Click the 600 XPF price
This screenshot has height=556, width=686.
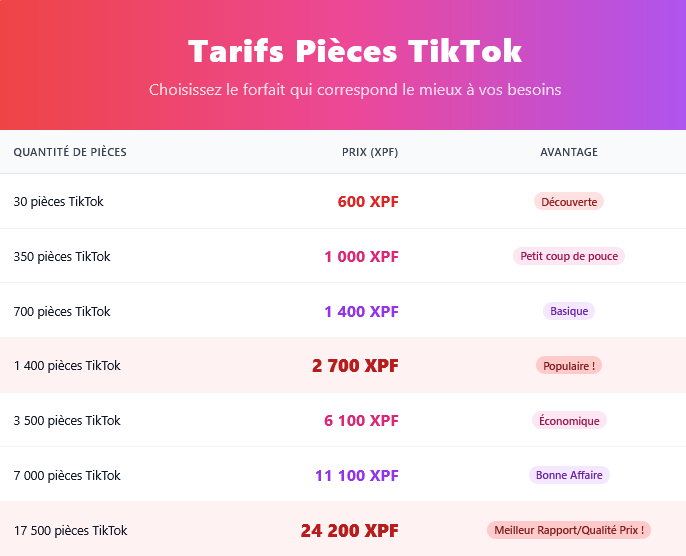tap(368, 202)
